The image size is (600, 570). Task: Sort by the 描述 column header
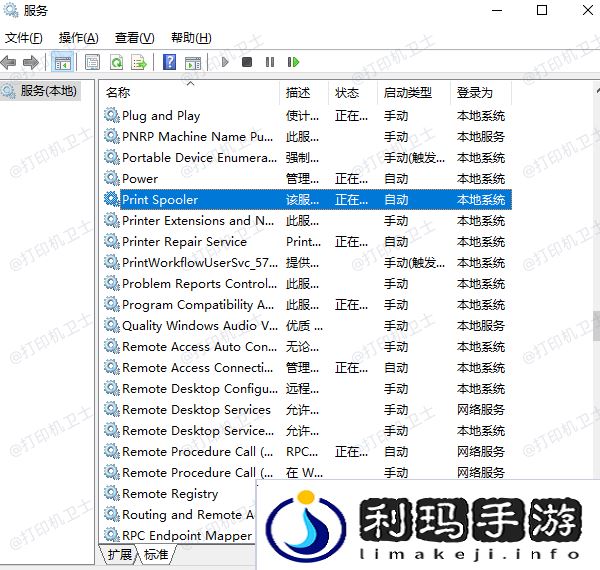point(304,93)
